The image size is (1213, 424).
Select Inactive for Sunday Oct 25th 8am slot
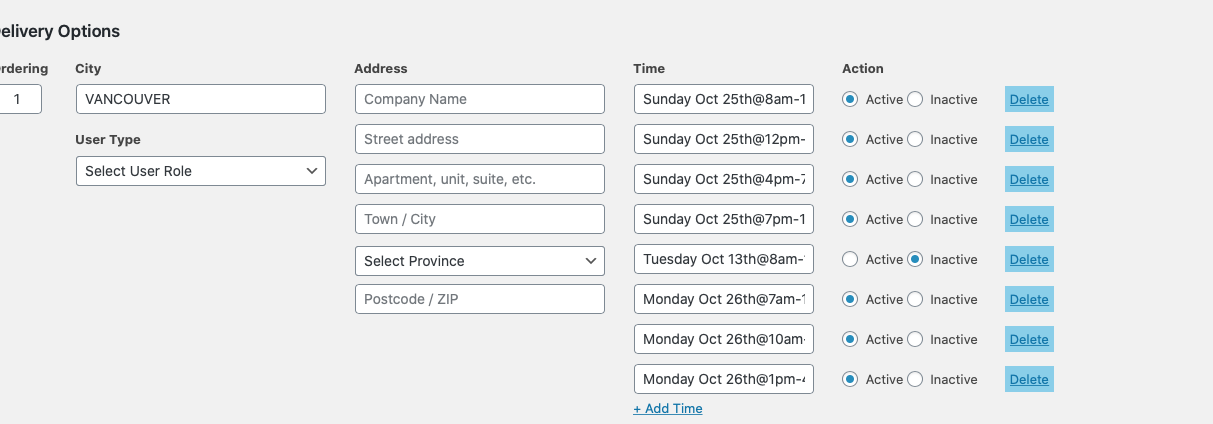click(x=915, y=99)
